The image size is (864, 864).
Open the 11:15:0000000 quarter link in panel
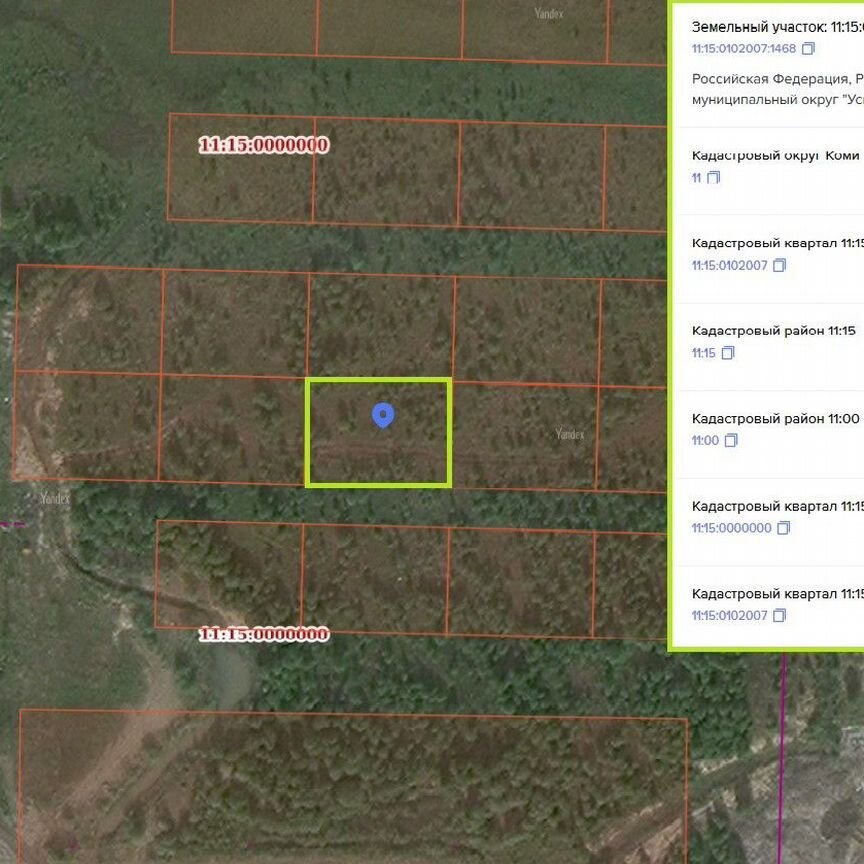[731, 528]
